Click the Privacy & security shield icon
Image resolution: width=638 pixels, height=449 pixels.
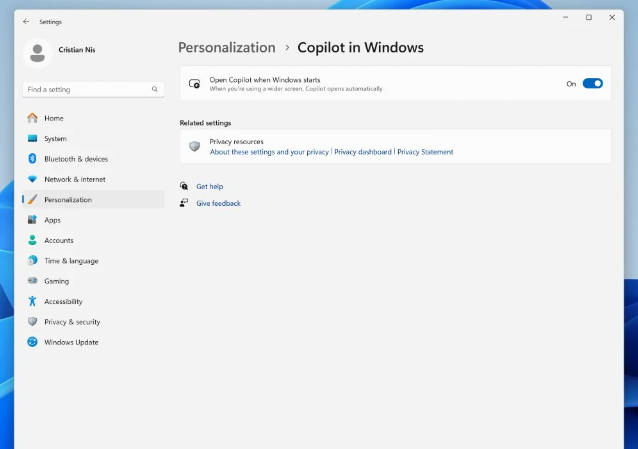click(33, 322)
